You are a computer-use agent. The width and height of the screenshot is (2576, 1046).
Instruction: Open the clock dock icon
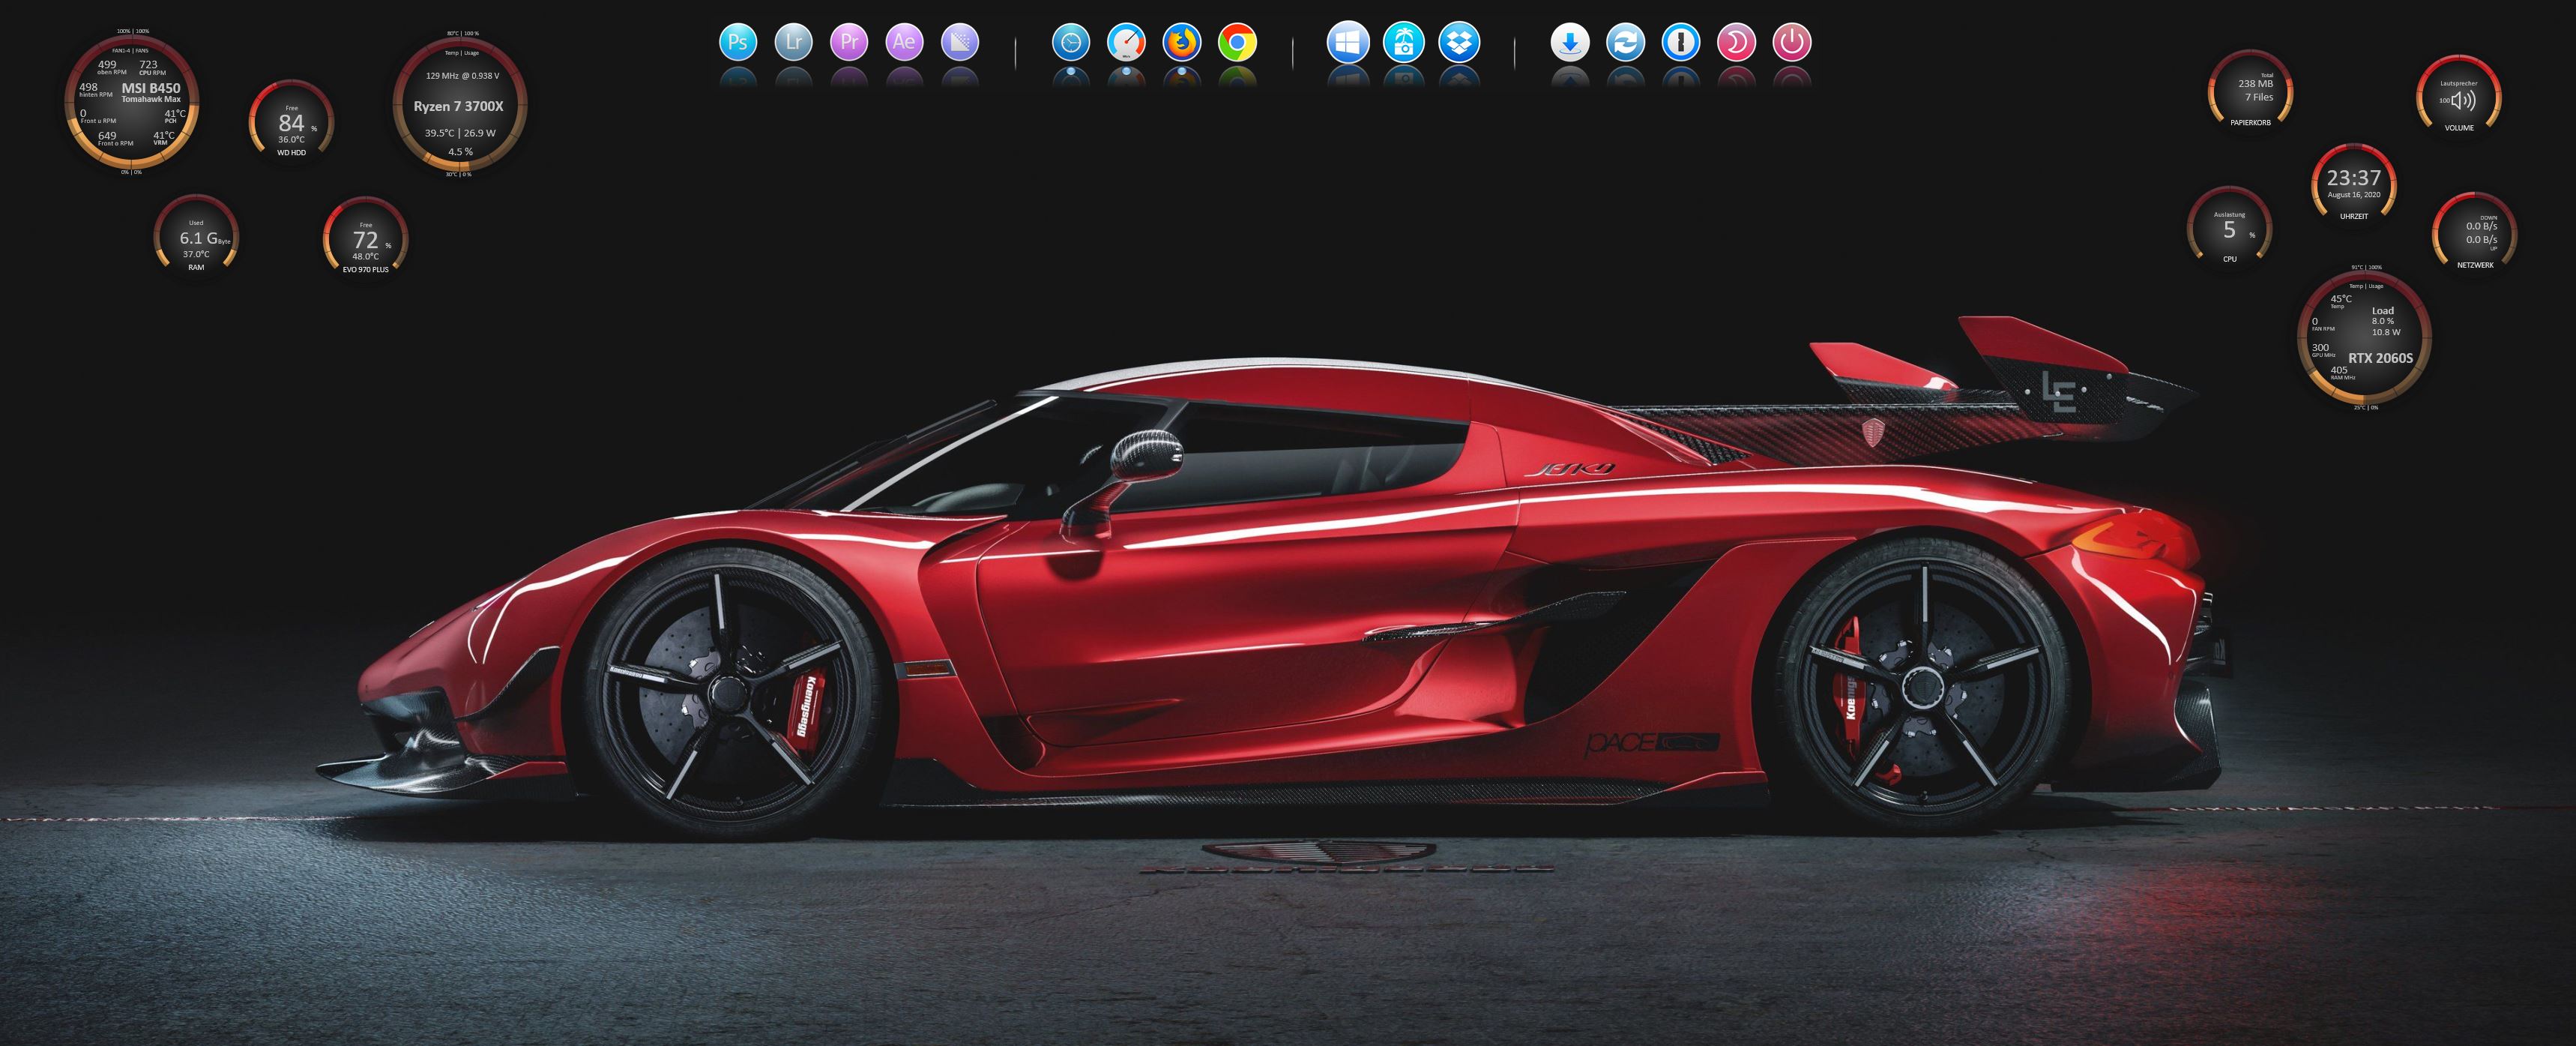coord(1070,41)
